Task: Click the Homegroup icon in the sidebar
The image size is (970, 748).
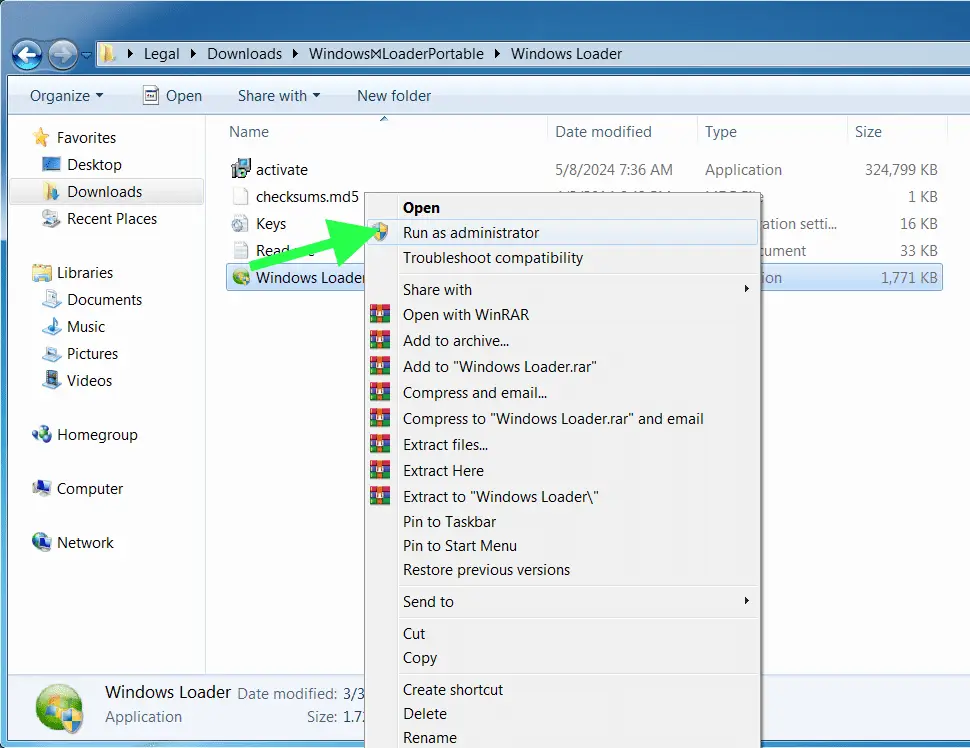Action: coord(42,435)
